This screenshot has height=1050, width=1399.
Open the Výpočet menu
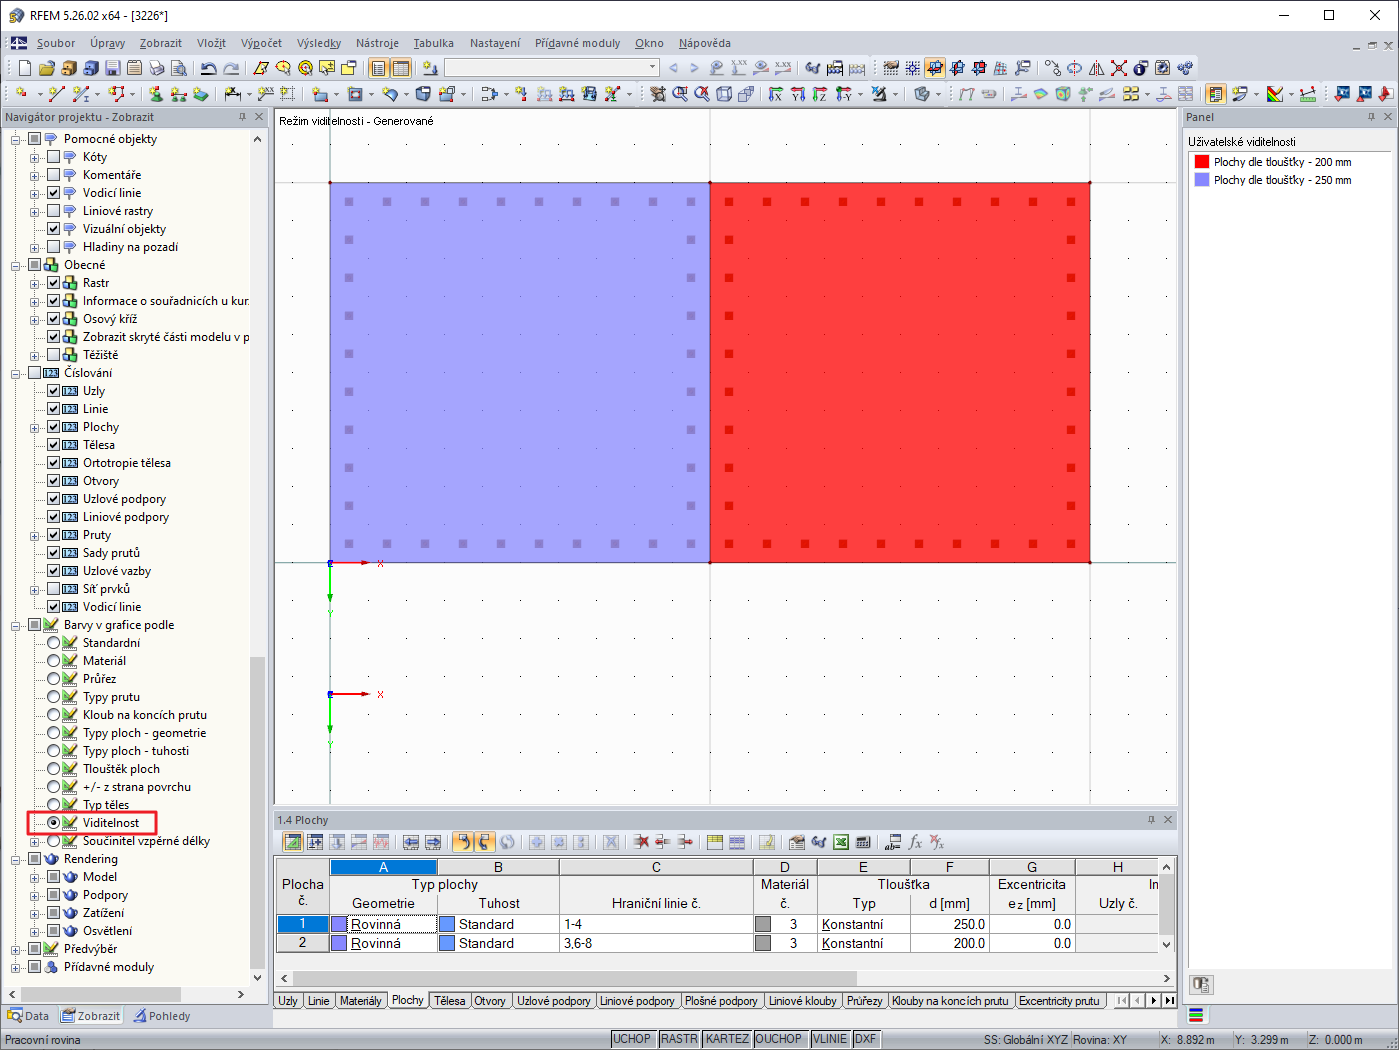[261, 43]
